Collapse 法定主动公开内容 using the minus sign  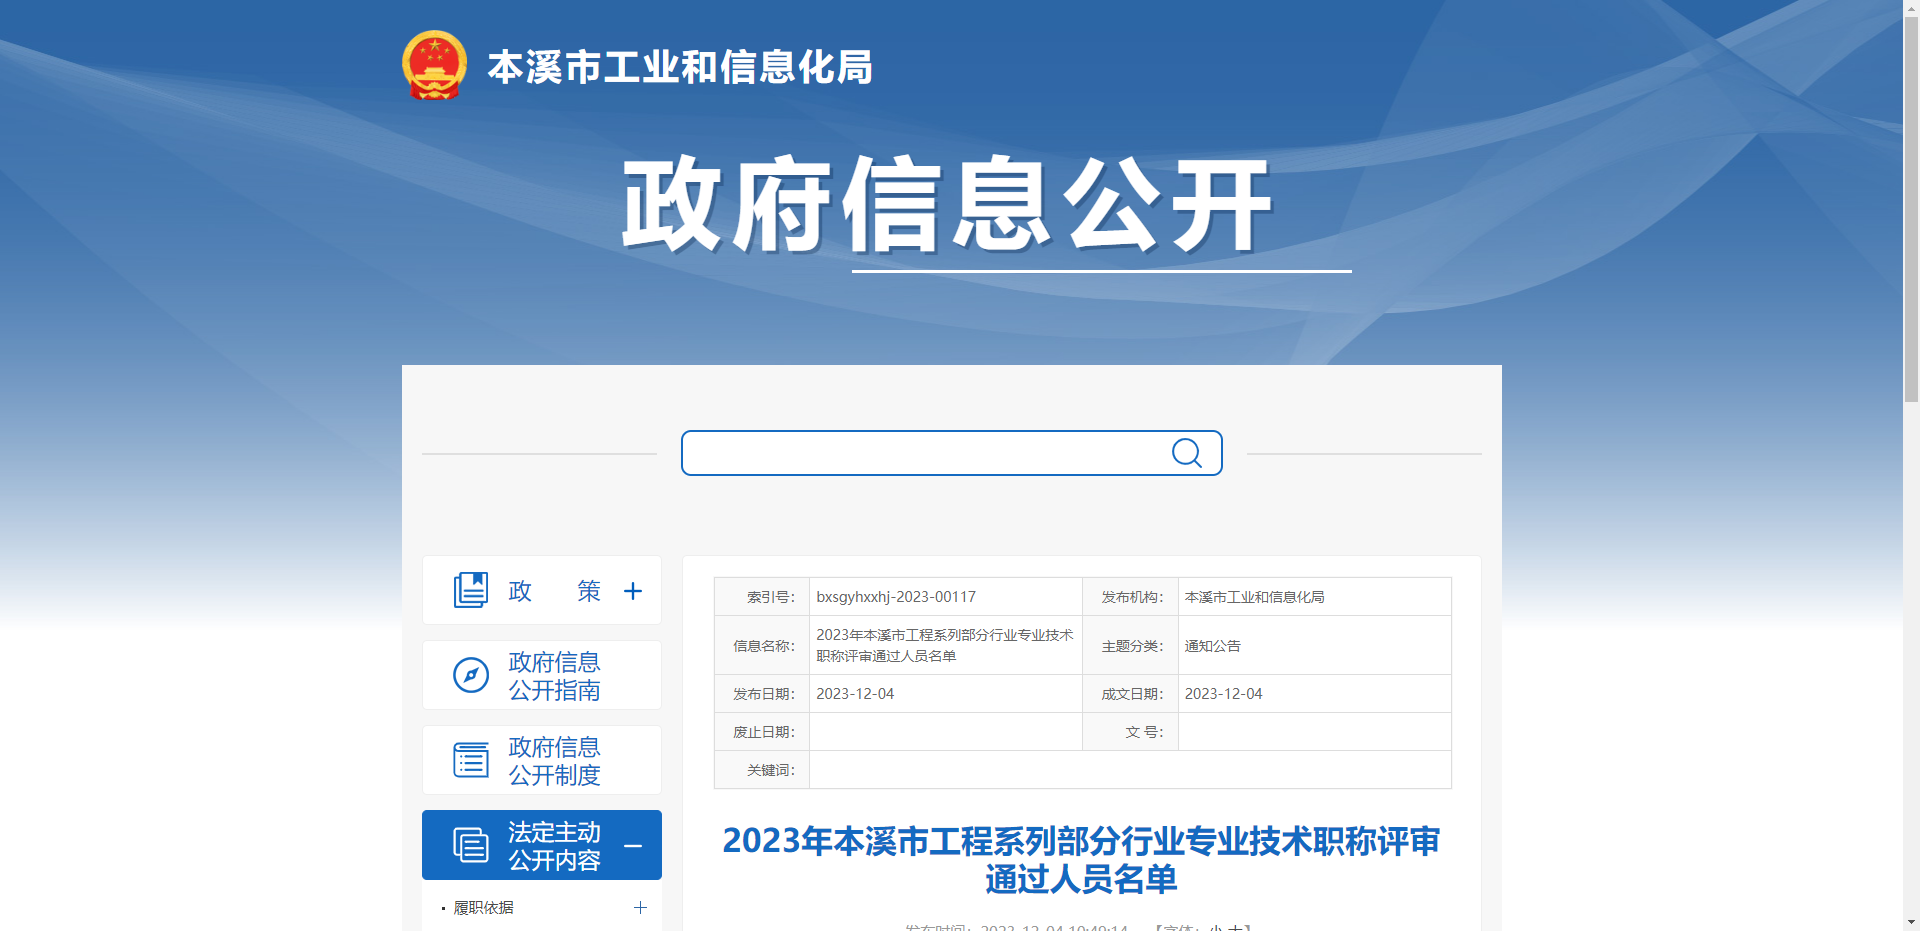click(x=633, y=845)
